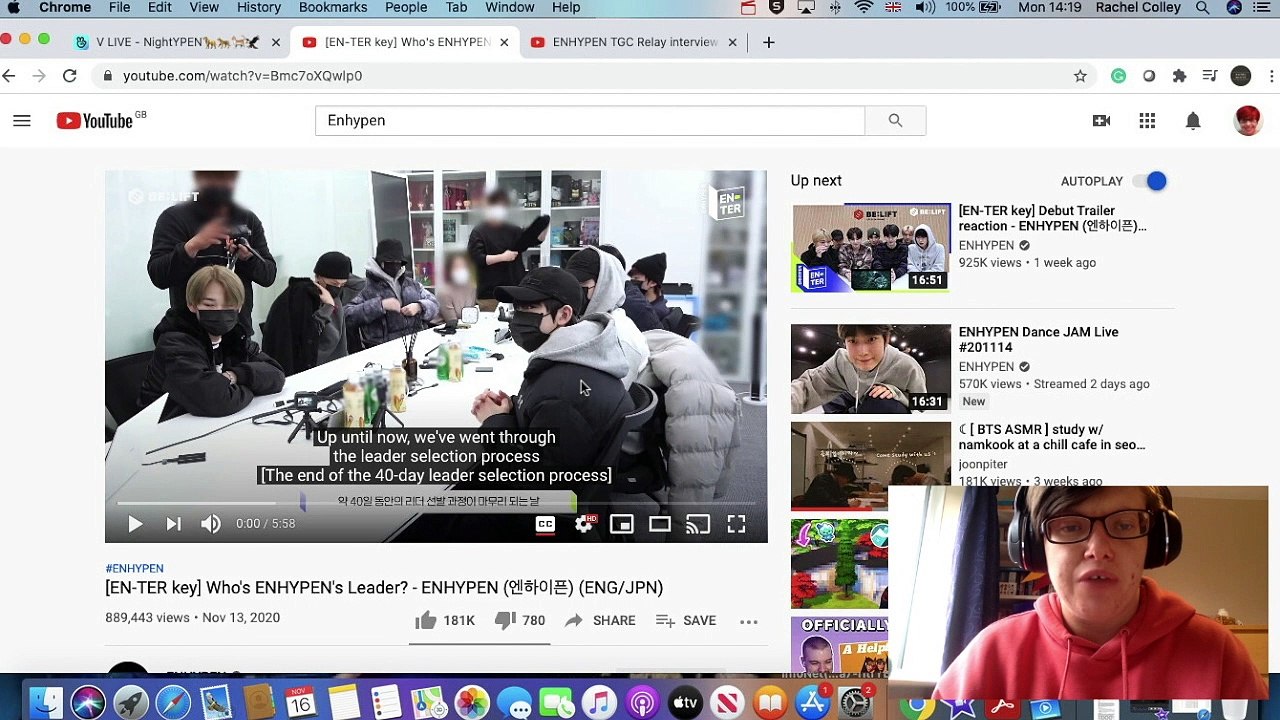Open the Wi-Fi status menu
Image resolution: width=1280 pixels, height=720 pixels.
point(863,7)
